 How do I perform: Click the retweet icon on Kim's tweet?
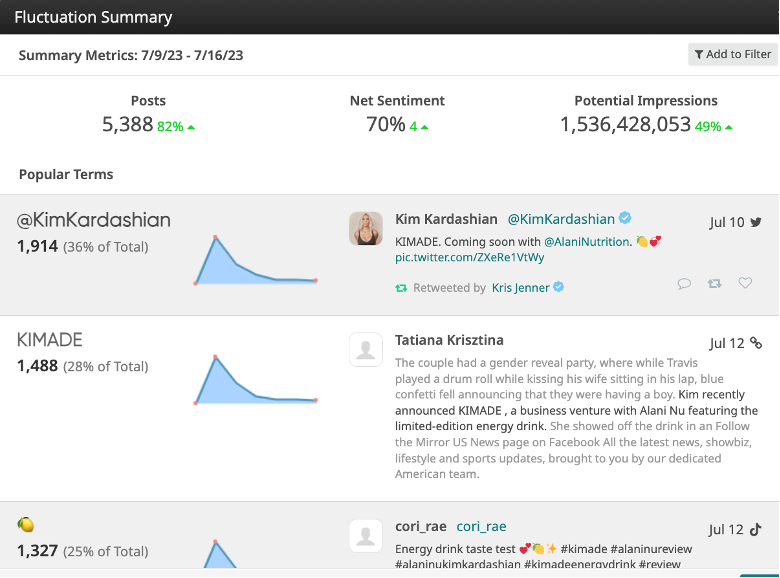pos(715,284)
